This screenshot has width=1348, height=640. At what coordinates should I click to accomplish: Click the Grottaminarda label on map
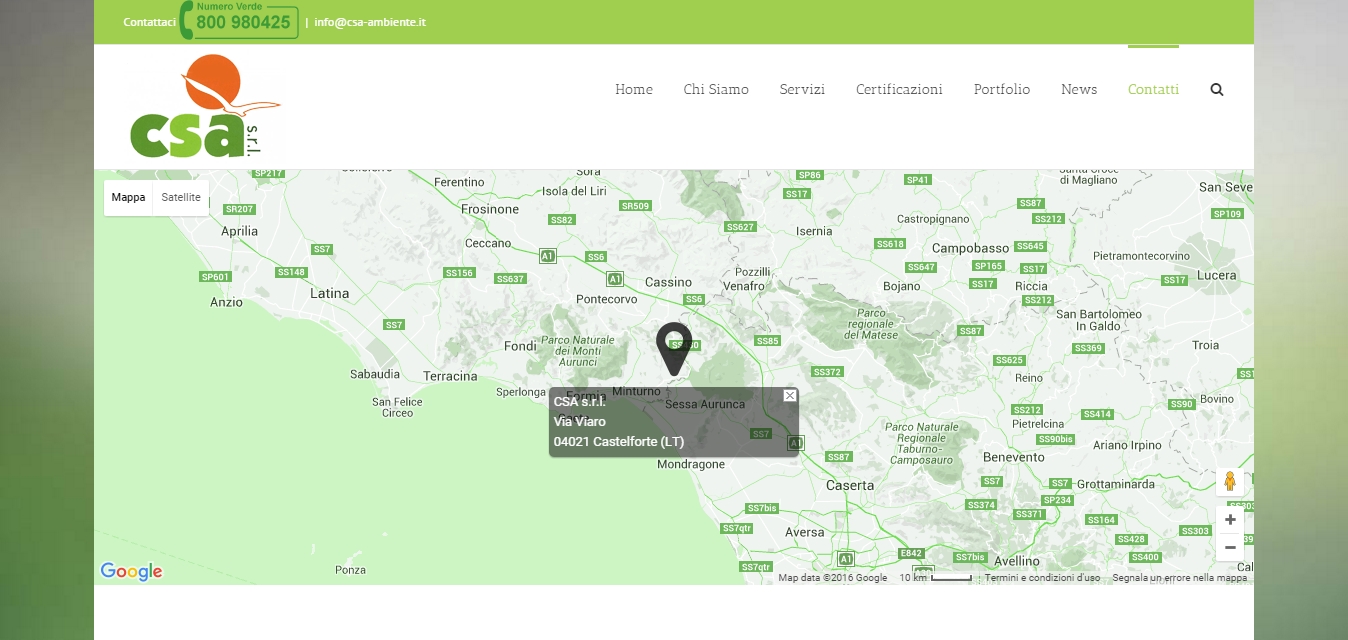point(1115,484)
